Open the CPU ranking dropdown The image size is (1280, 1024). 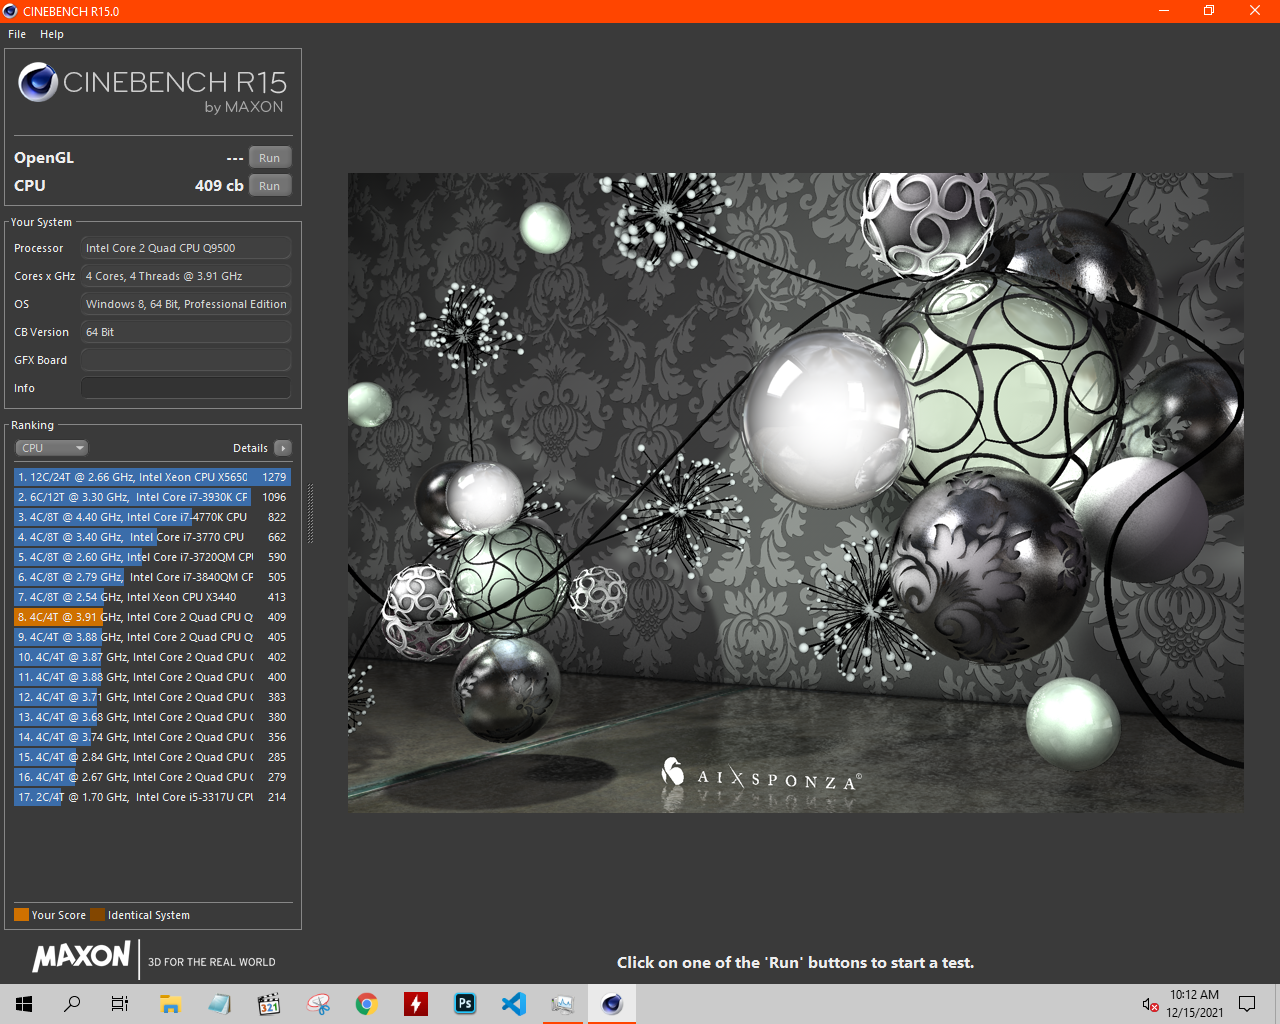coord(52,448)
